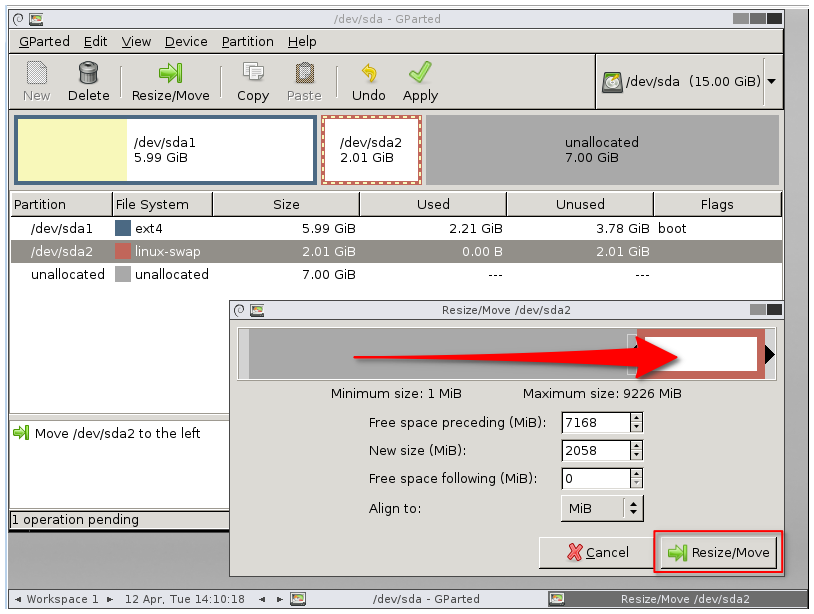Open the device selector dropdown arrow
Image resolution: width=814 pixels, height=614 pixels.
point(771,81)
